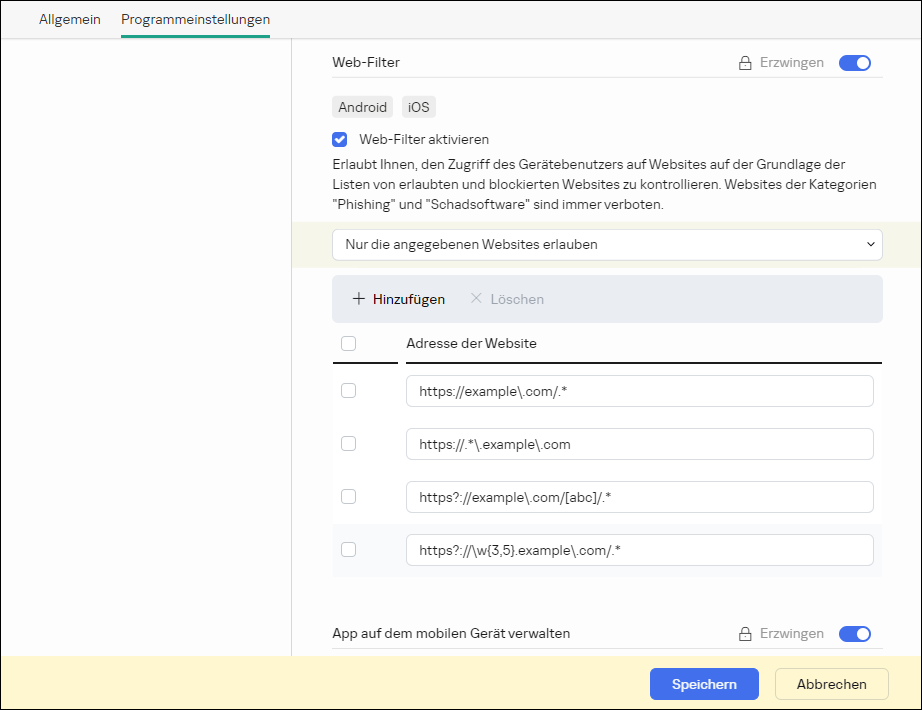Open the Nur die angegebenen Websites erlauben dropdown
The width and height of the screenshot is (922, 710).
pyautogui.click(x=607, y=244)
